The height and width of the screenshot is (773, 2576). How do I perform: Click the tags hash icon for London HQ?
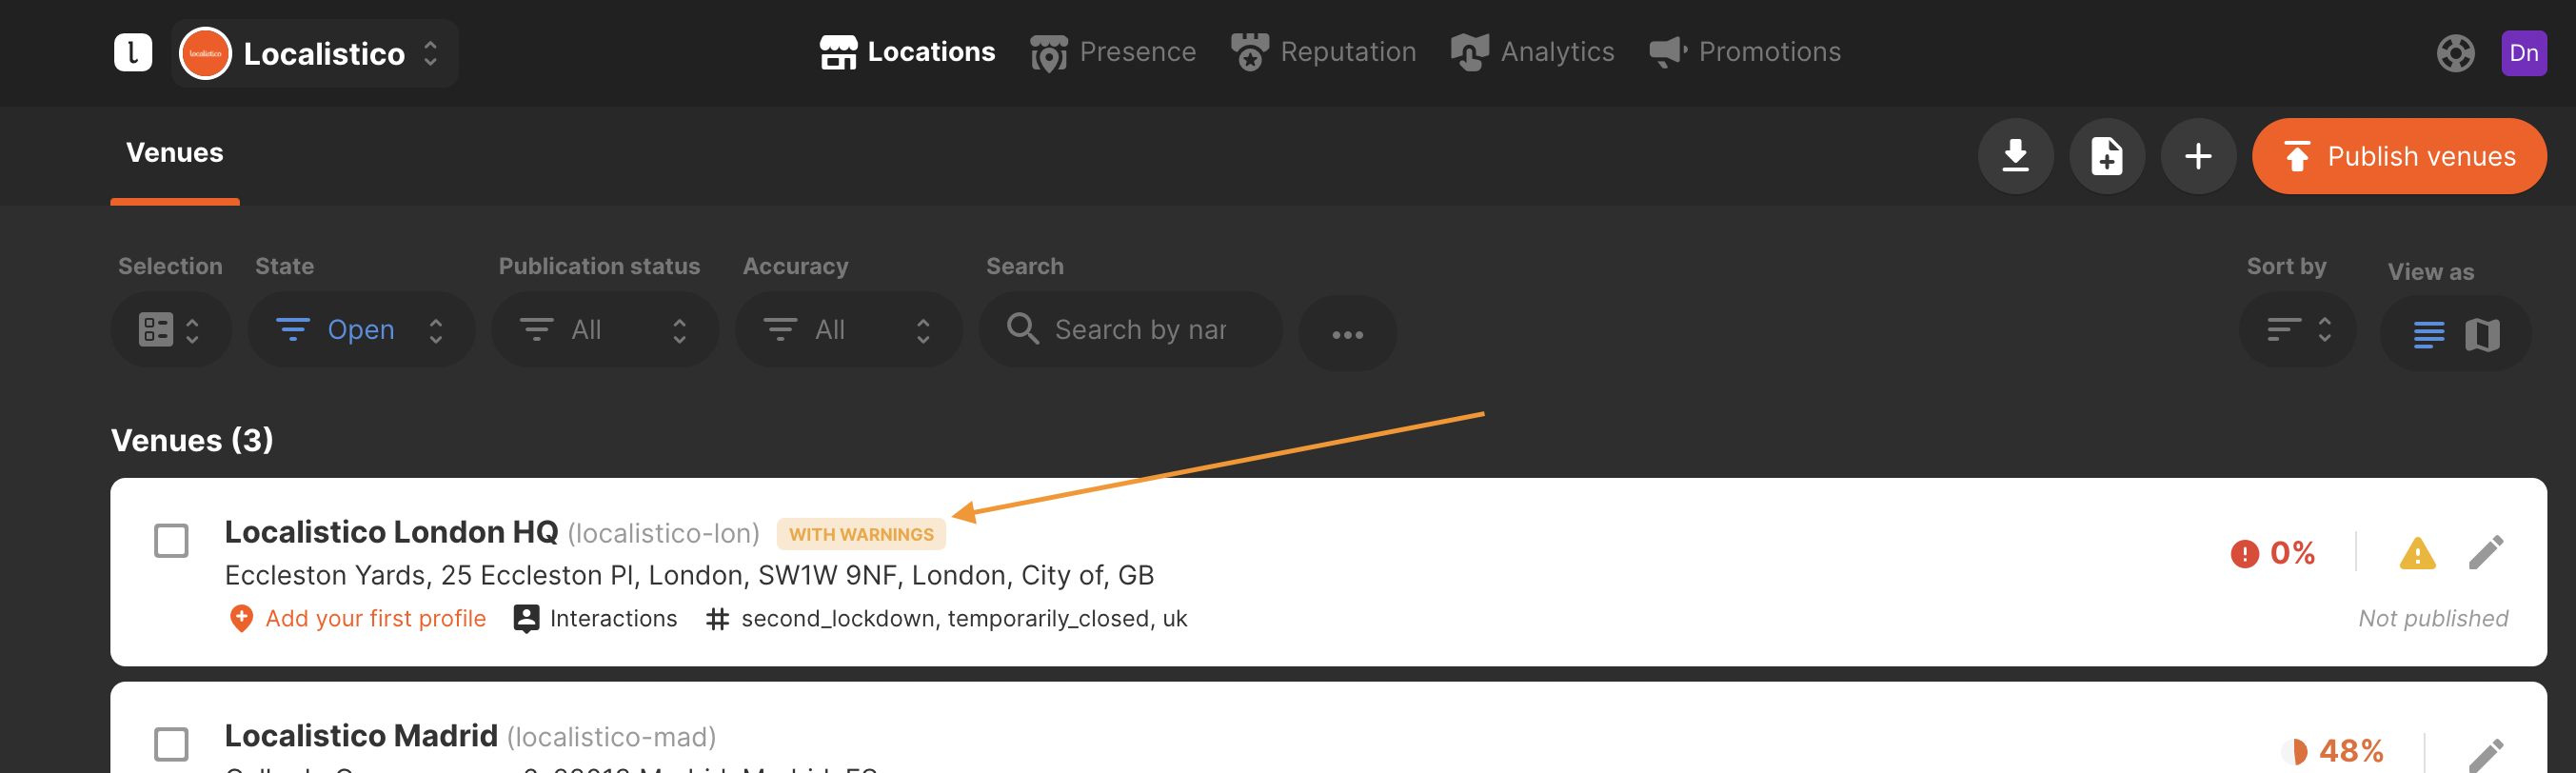click(717, 619)
